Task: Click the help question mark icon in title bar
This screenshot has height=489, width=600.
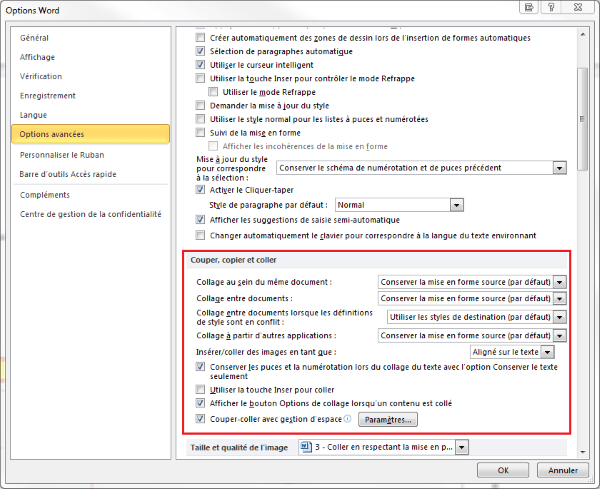Action: 551,7
